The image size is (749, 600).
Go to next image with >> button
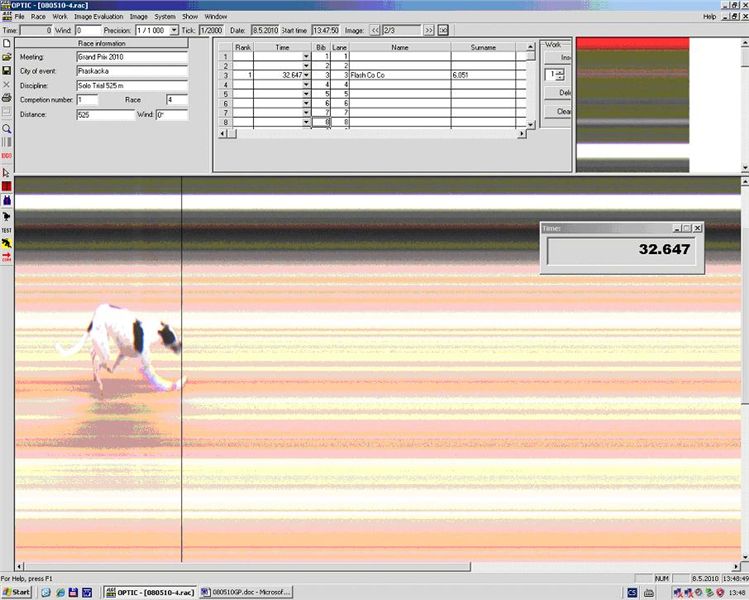[x=429, y=30]
